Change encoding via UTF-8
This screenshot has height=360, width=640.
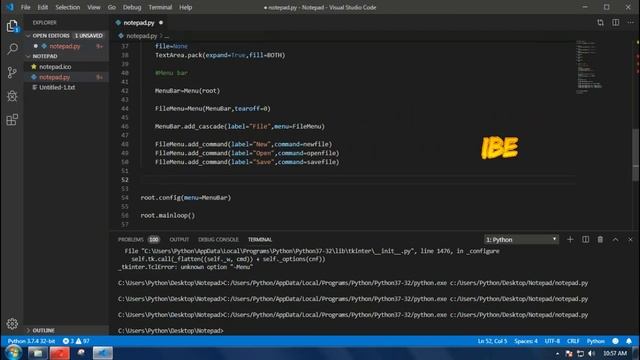552,341
